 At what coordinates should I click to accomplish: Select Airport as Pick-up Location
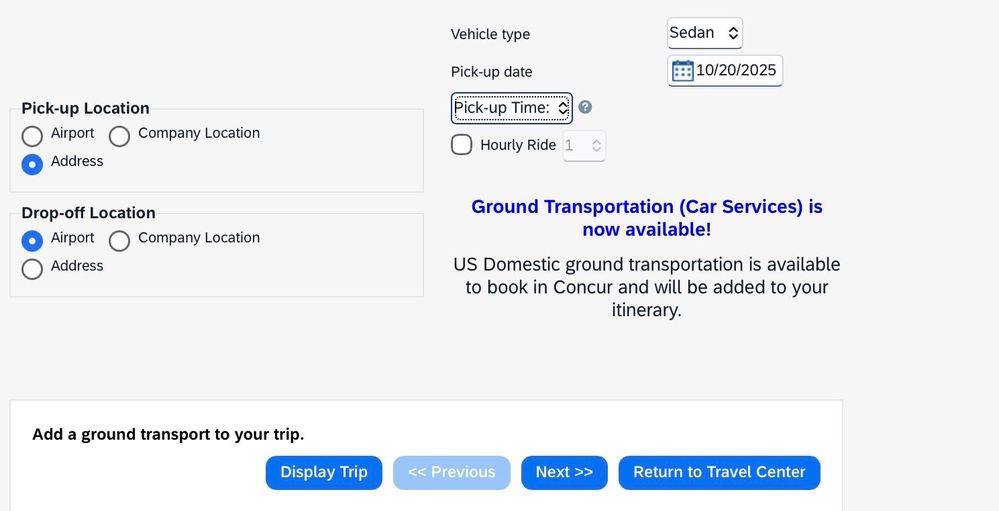pos(32,135)
